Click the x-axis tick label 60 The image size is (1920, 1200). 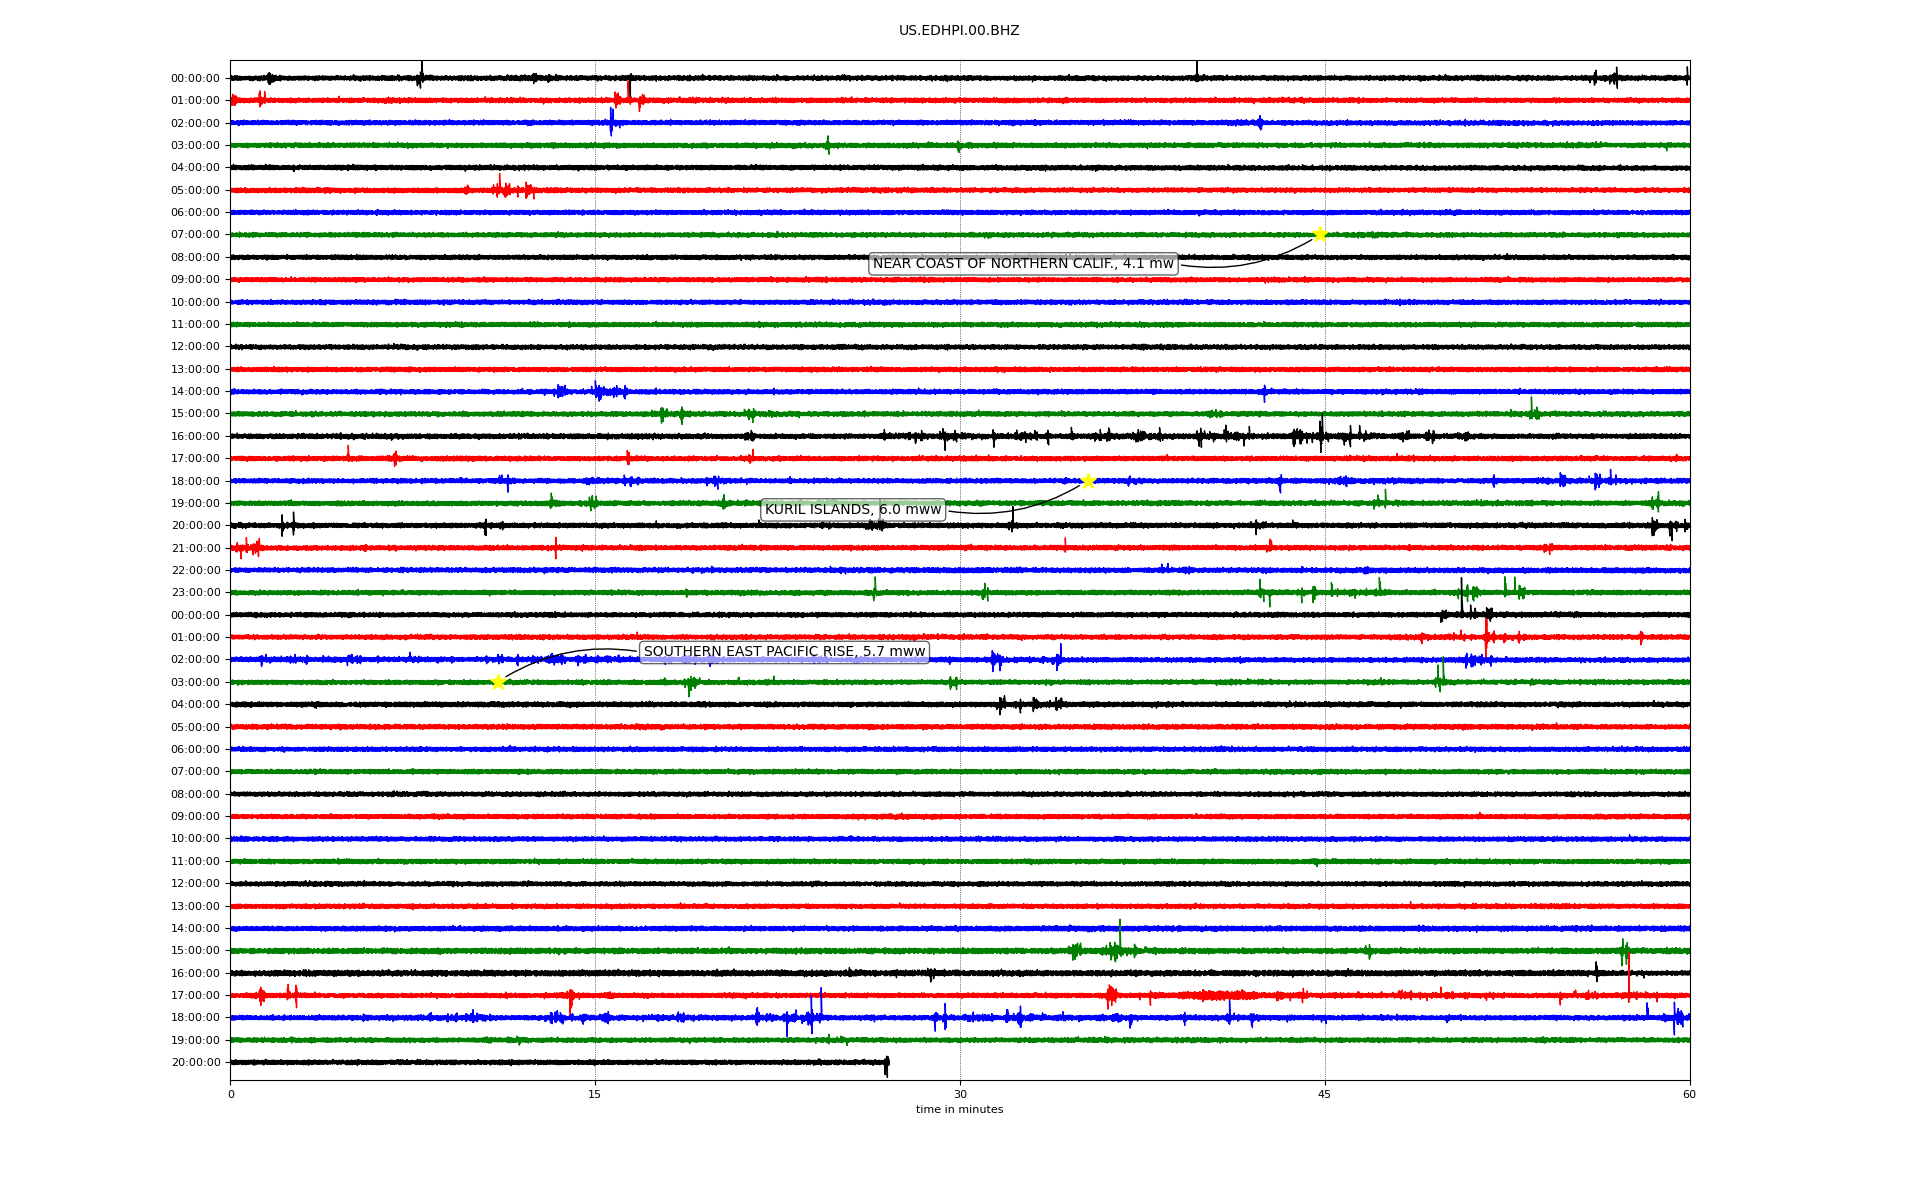tap(1689, 1094)
